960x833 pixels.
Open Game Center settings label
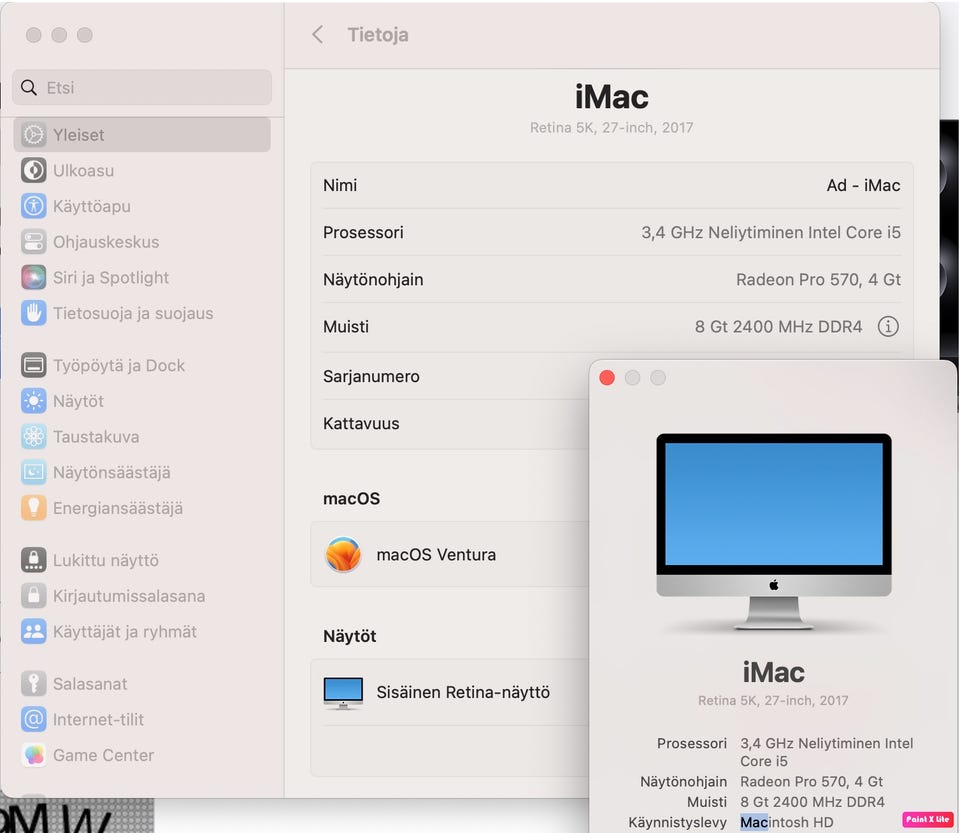point(103,755)
